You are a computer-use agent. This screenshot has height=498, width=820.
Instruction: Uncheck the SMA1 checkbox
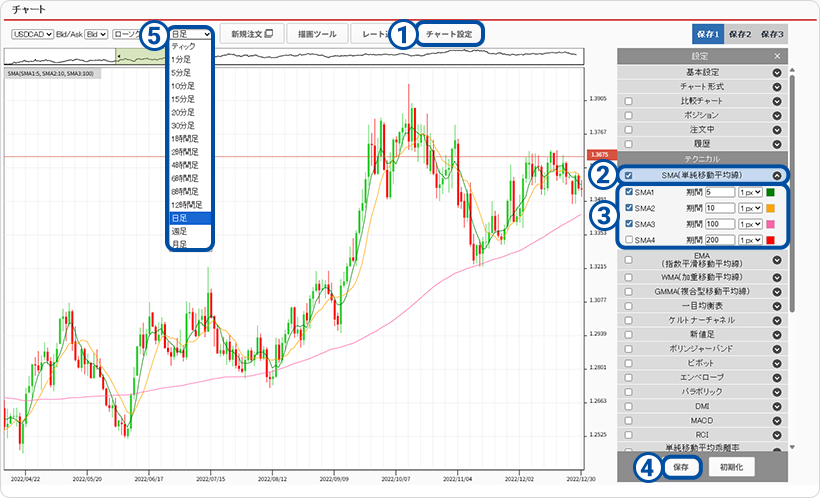[628, 192]
